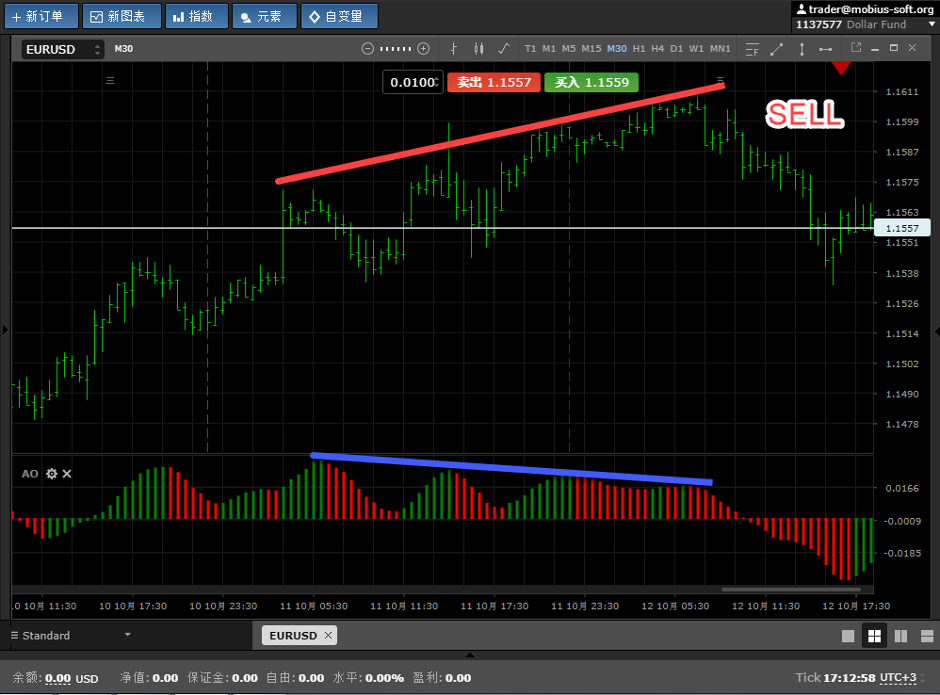Switch to W1 timeframe
Viewport: 940px width, 695px height.
click(x=696, y=49)
